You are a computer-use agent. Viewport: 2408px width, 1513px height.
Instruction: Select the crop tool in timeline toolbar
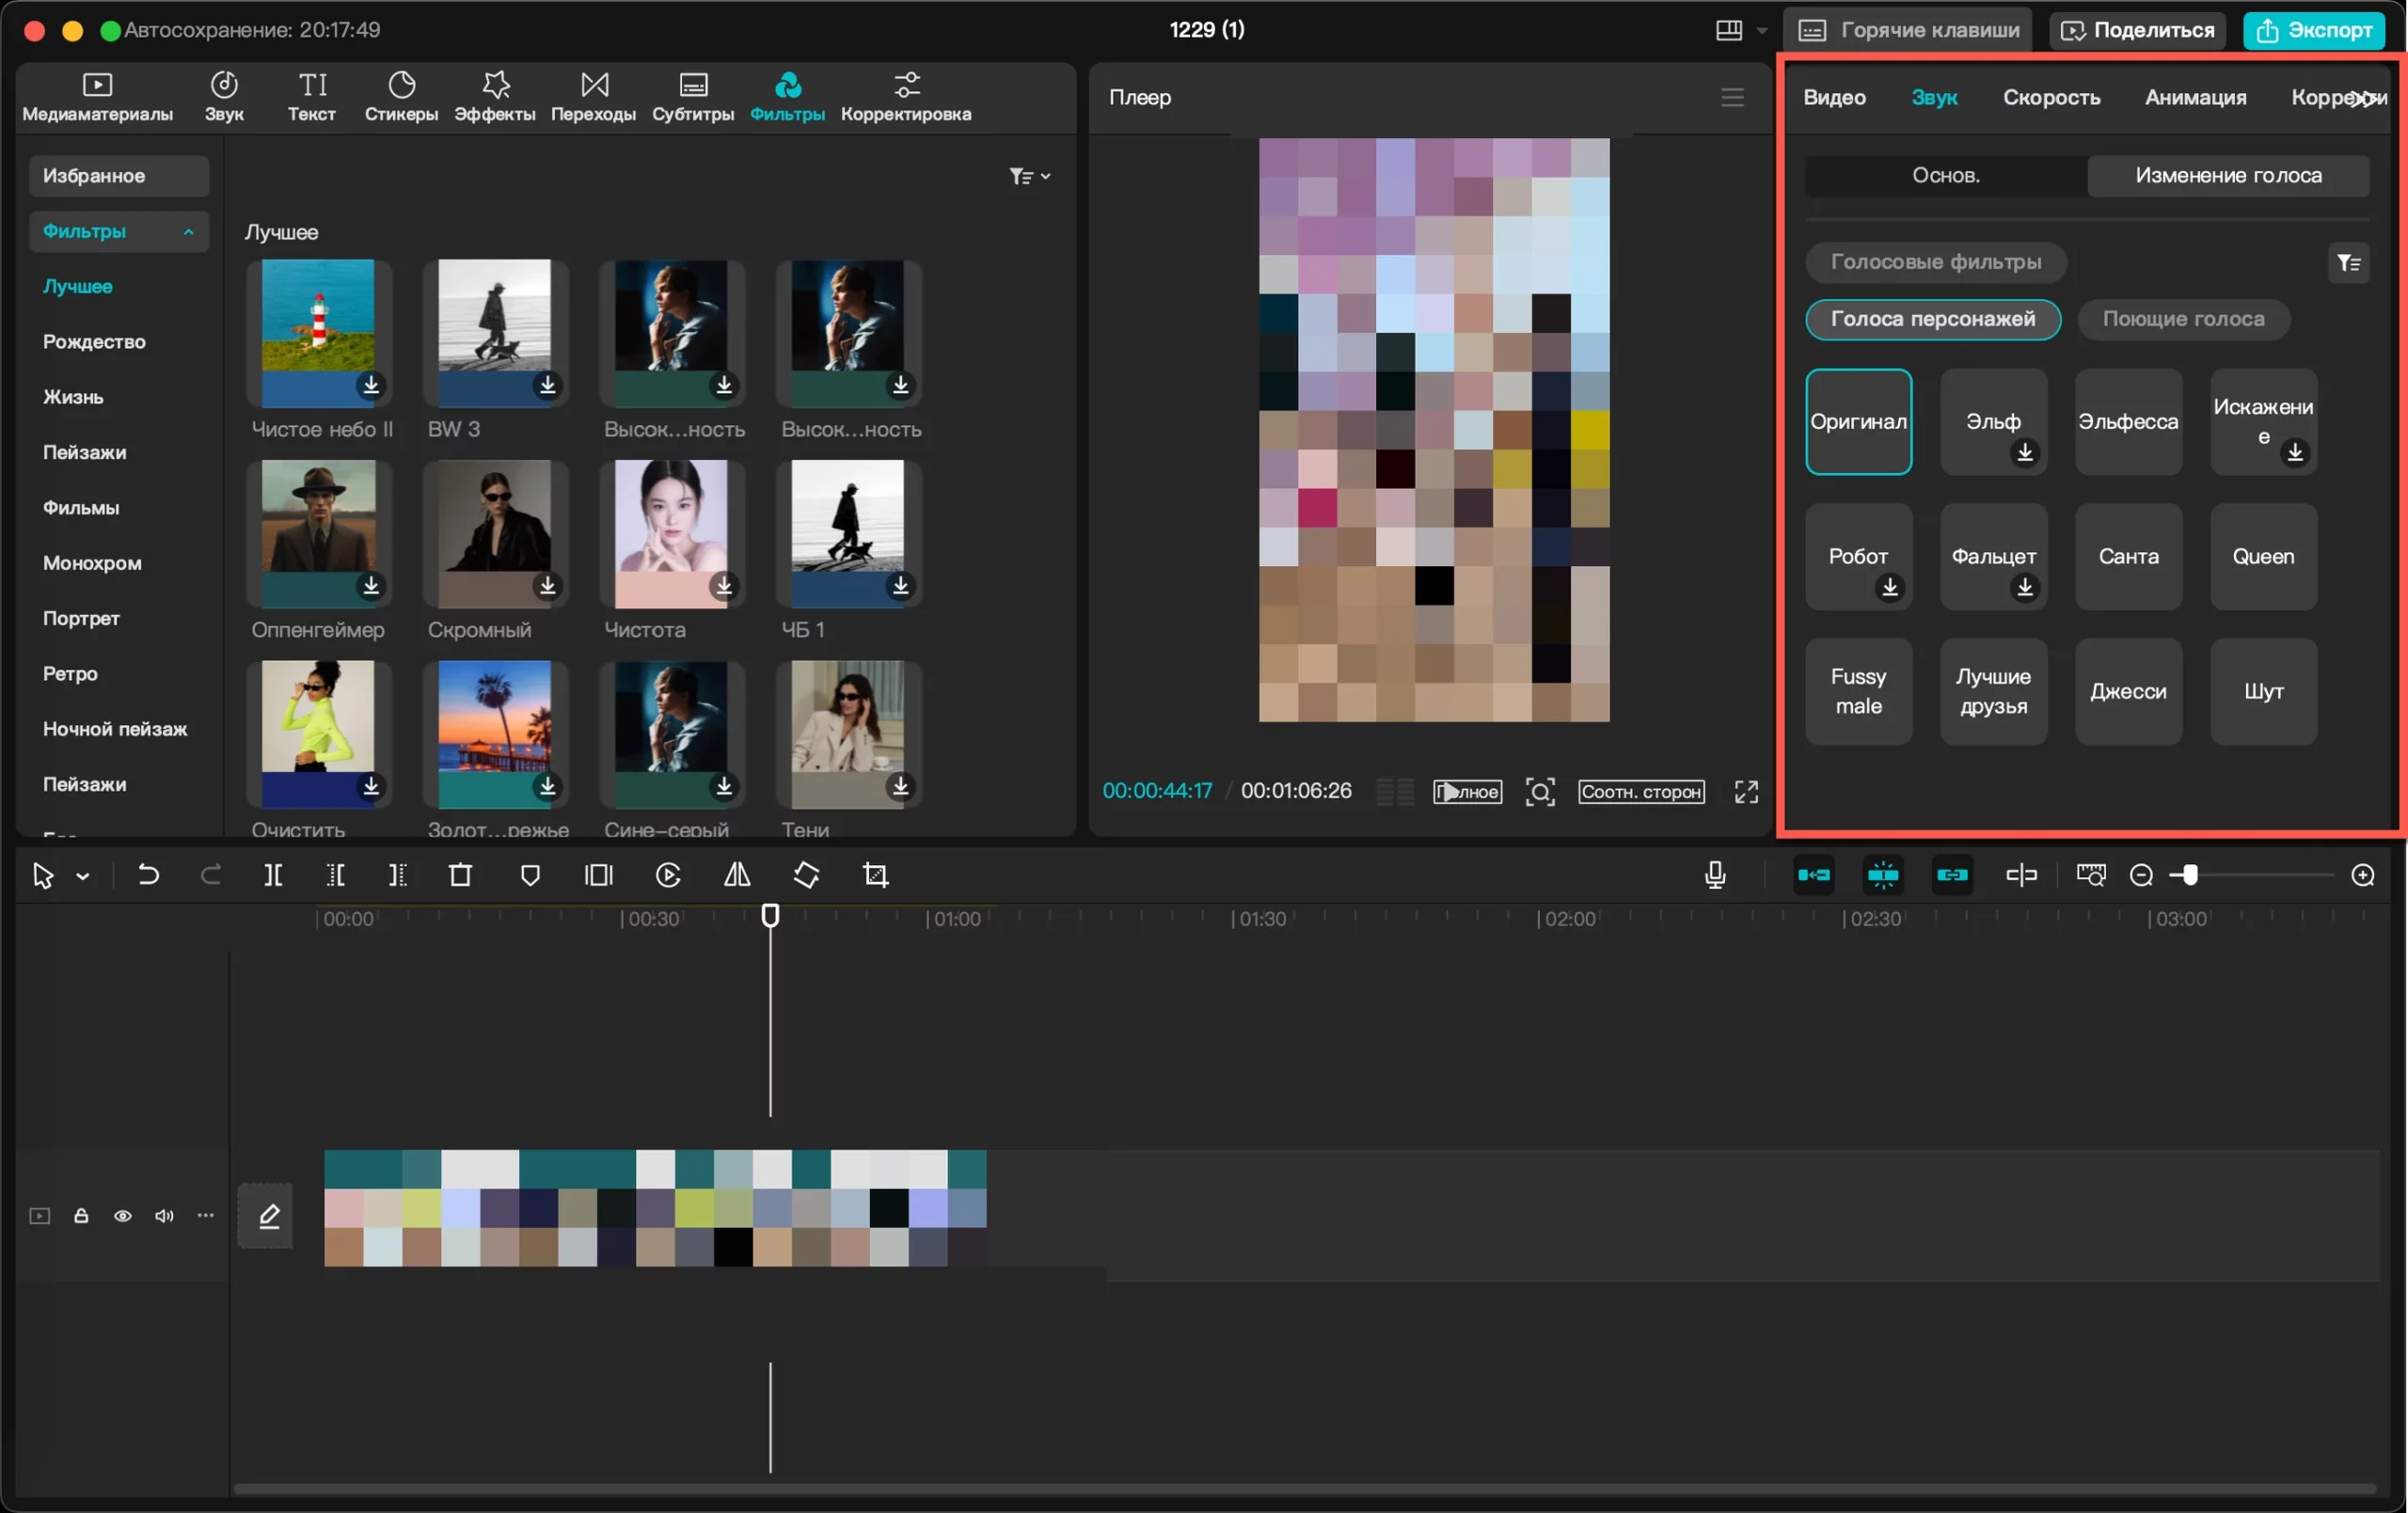click(875, 875)
